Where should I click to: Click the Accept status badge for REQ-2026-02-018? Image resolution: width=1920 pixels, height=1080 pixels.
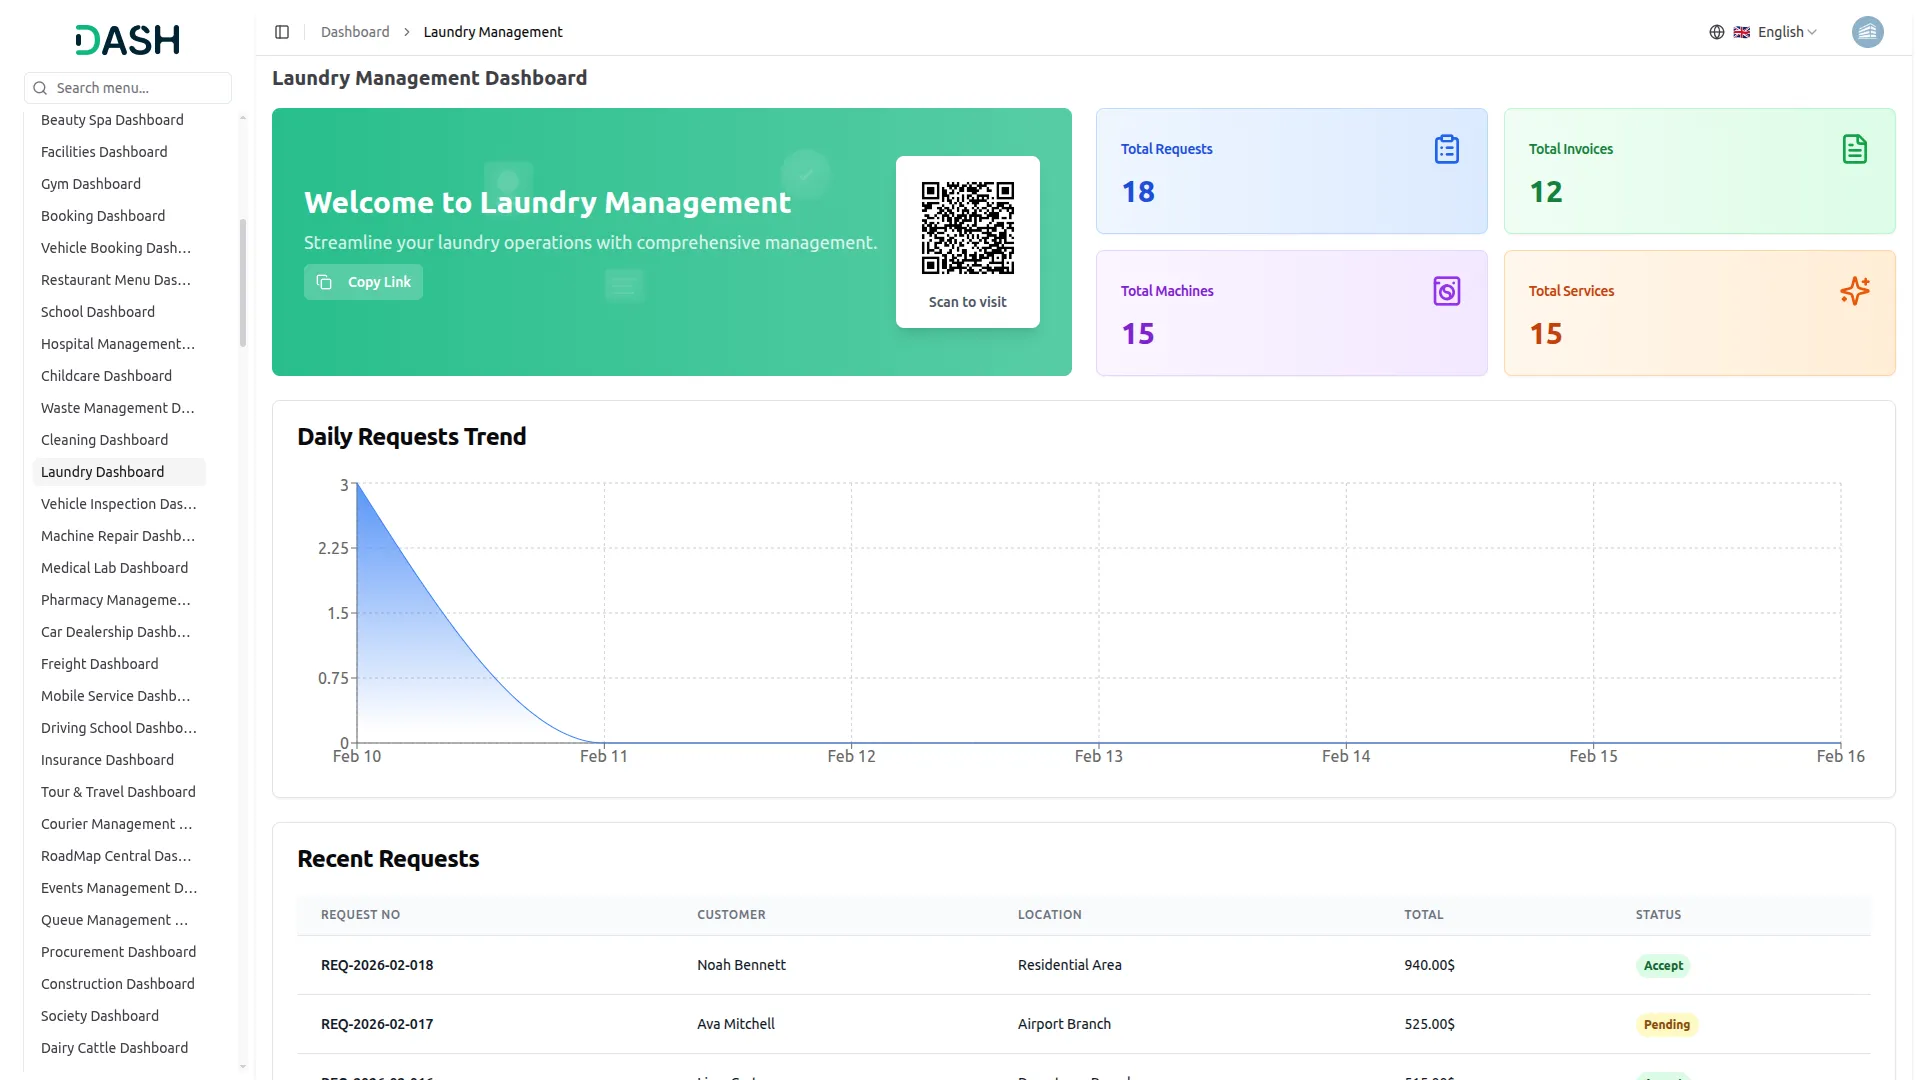point(1663,965)
